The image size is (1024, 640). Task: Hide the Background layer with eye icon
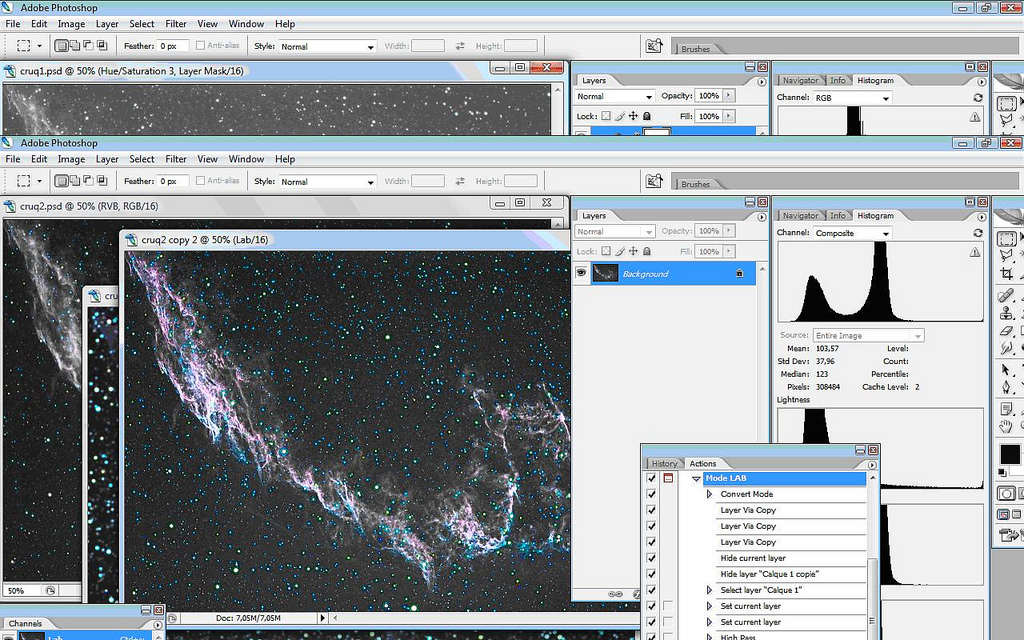click(581, 273)
